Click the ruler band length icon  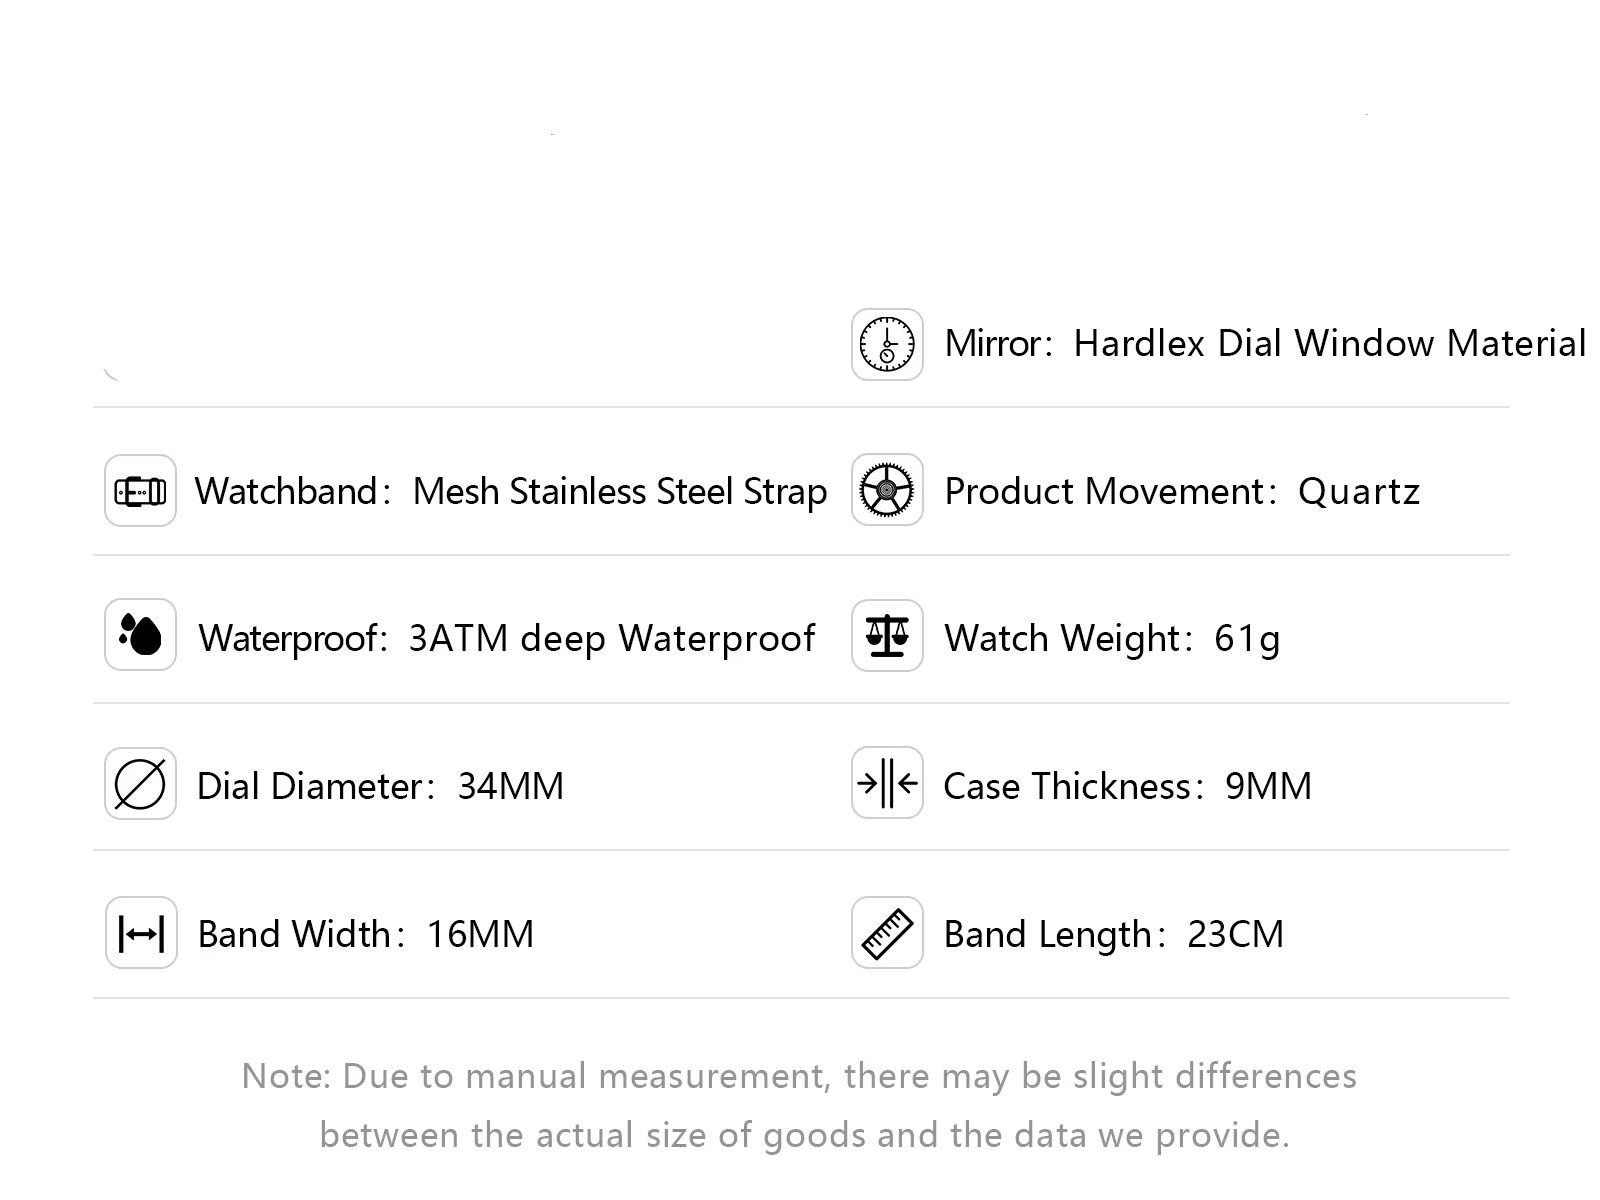887,933
